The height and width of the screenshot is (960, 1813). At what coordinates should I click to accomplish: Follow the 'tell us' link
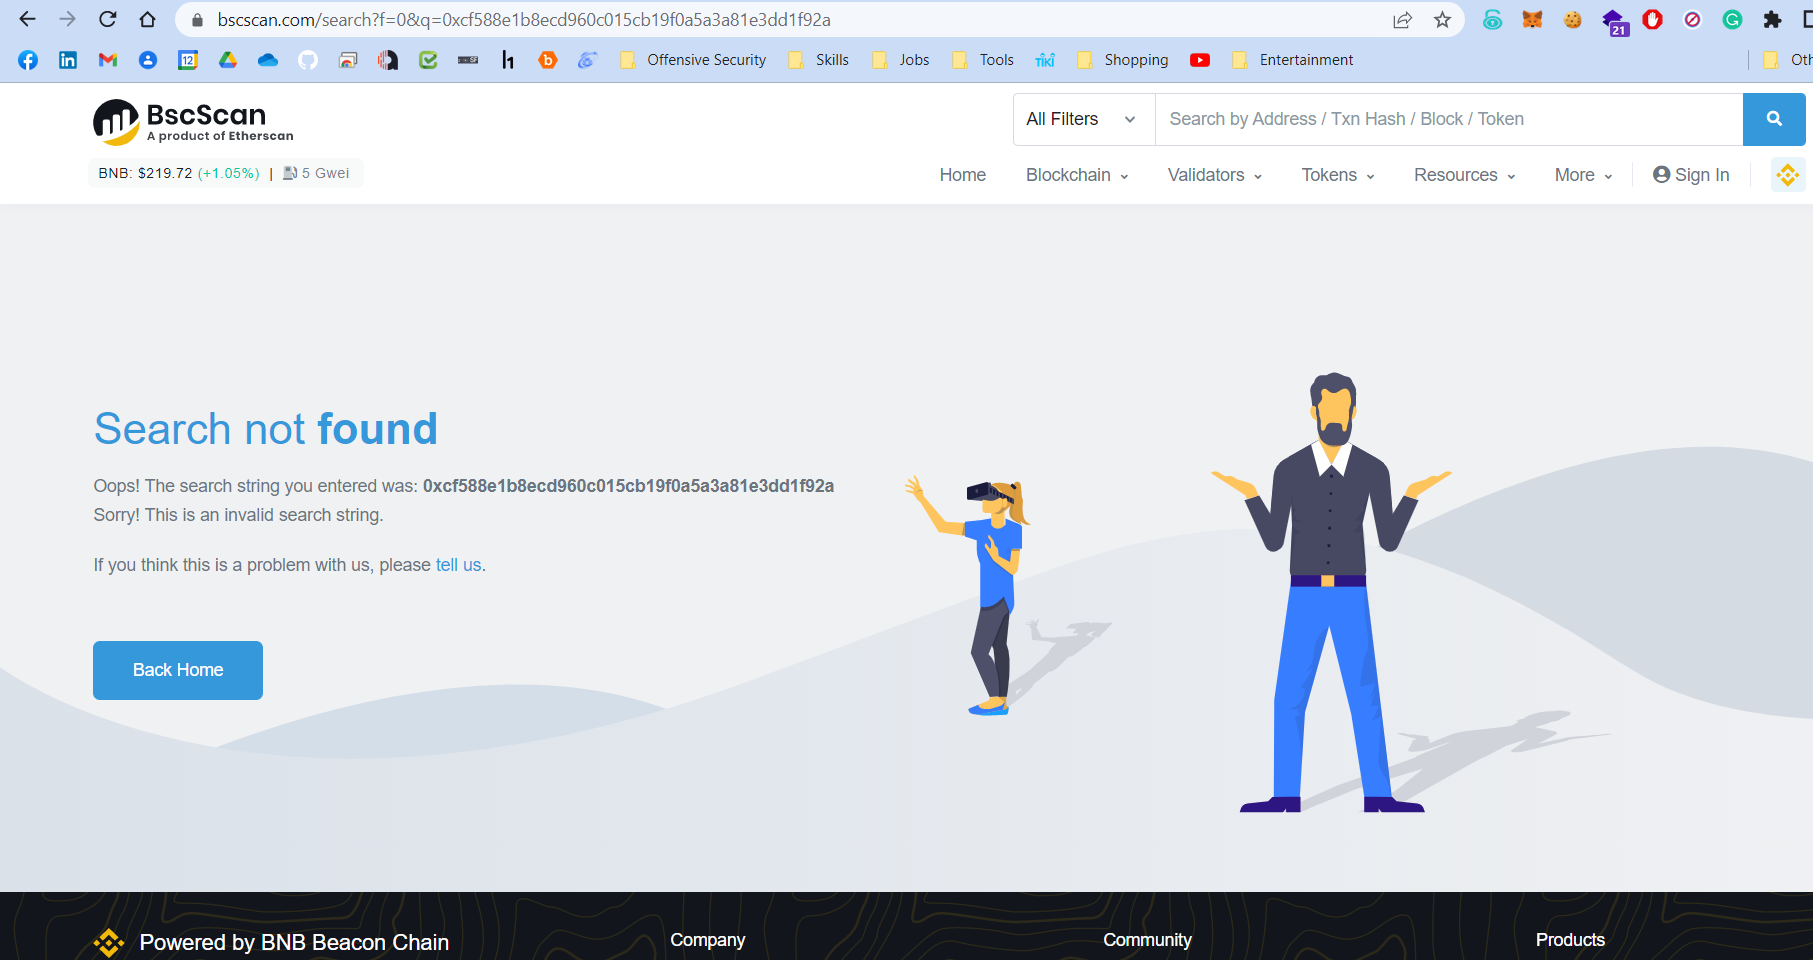[x=459, y=565]
